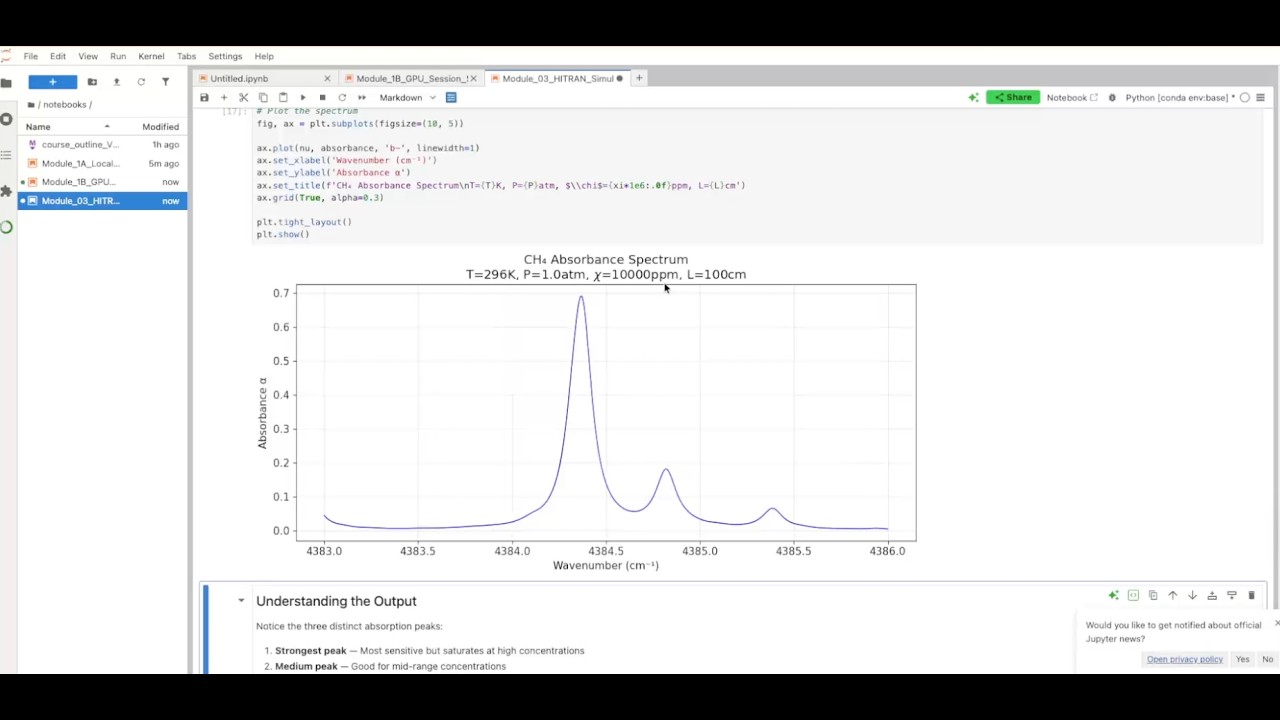Run the selected cell with play icon
Image resolution: width=1280 pixels, height=720 pixels.
(303, 98)
